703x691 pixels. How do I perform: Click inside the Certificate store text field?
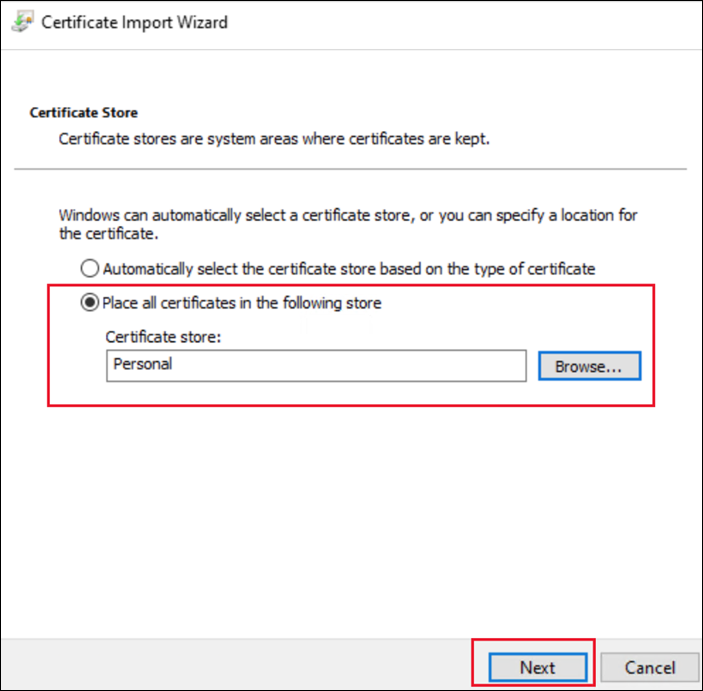click(316, 365)
